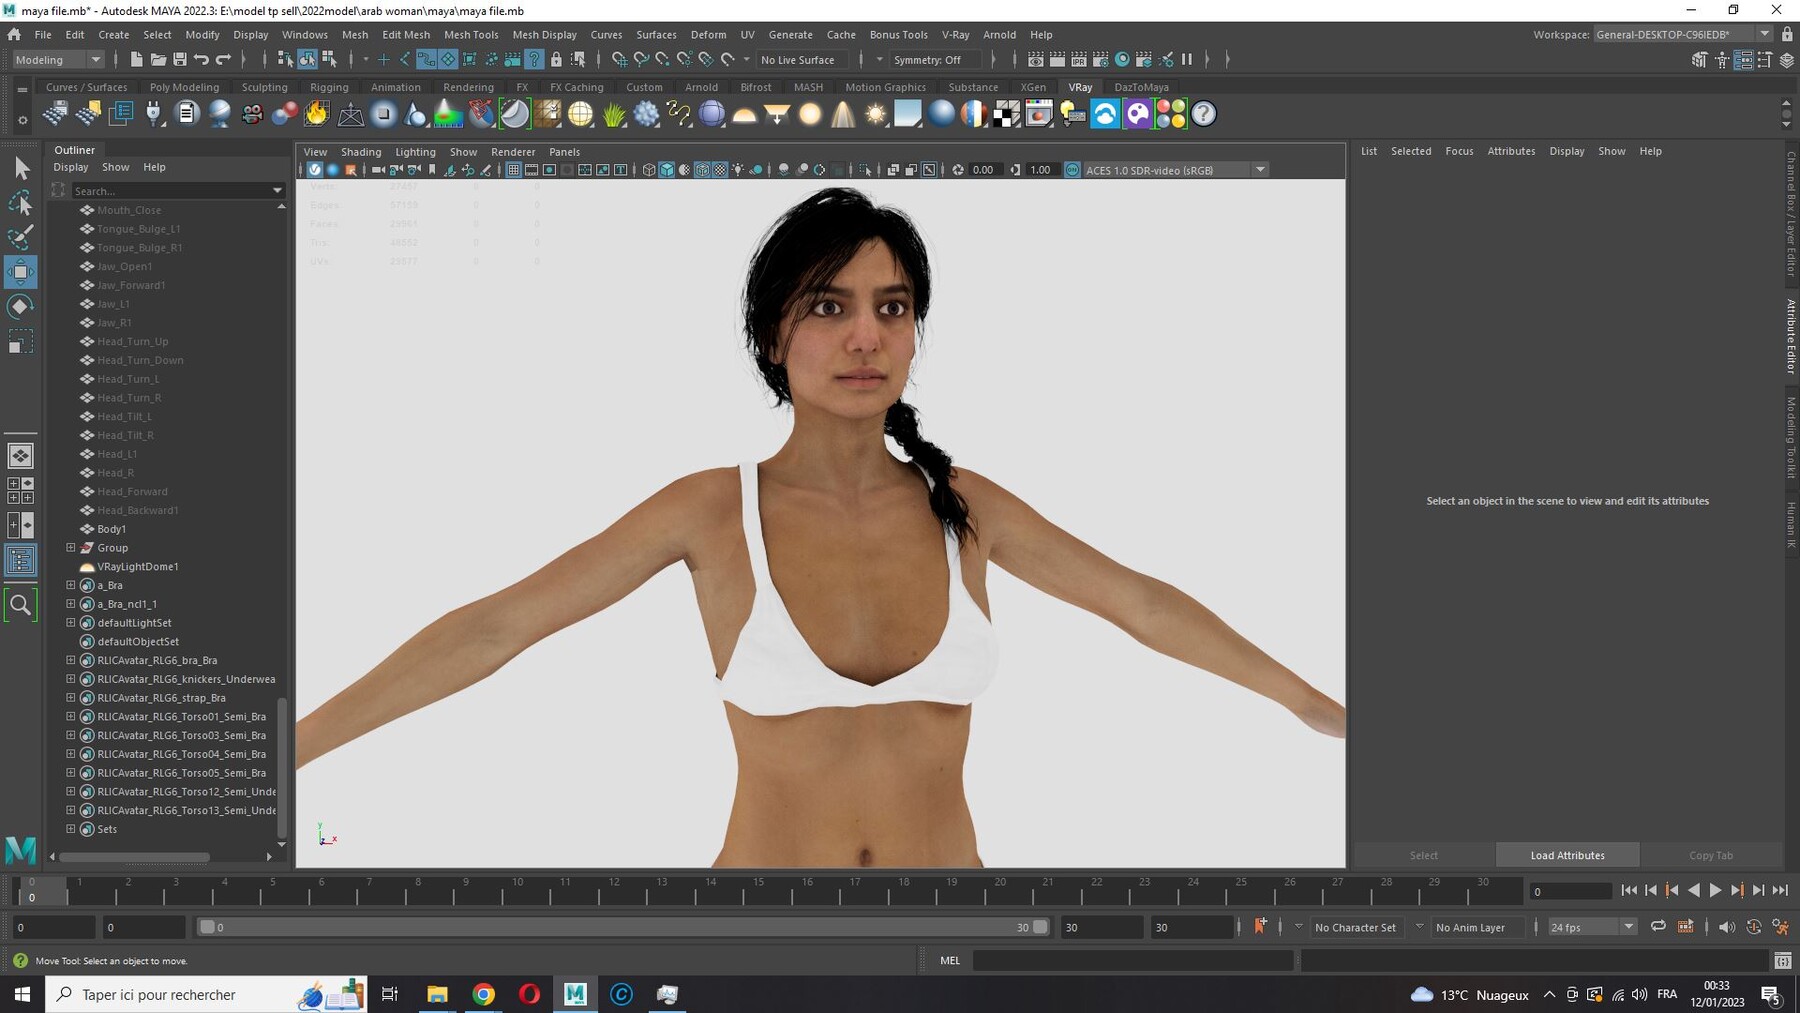Select VRayLightDome1 in the Outliner
Image resolution: width=1800 pixels, height=1013 pixels.
click(x=138, y=567)
